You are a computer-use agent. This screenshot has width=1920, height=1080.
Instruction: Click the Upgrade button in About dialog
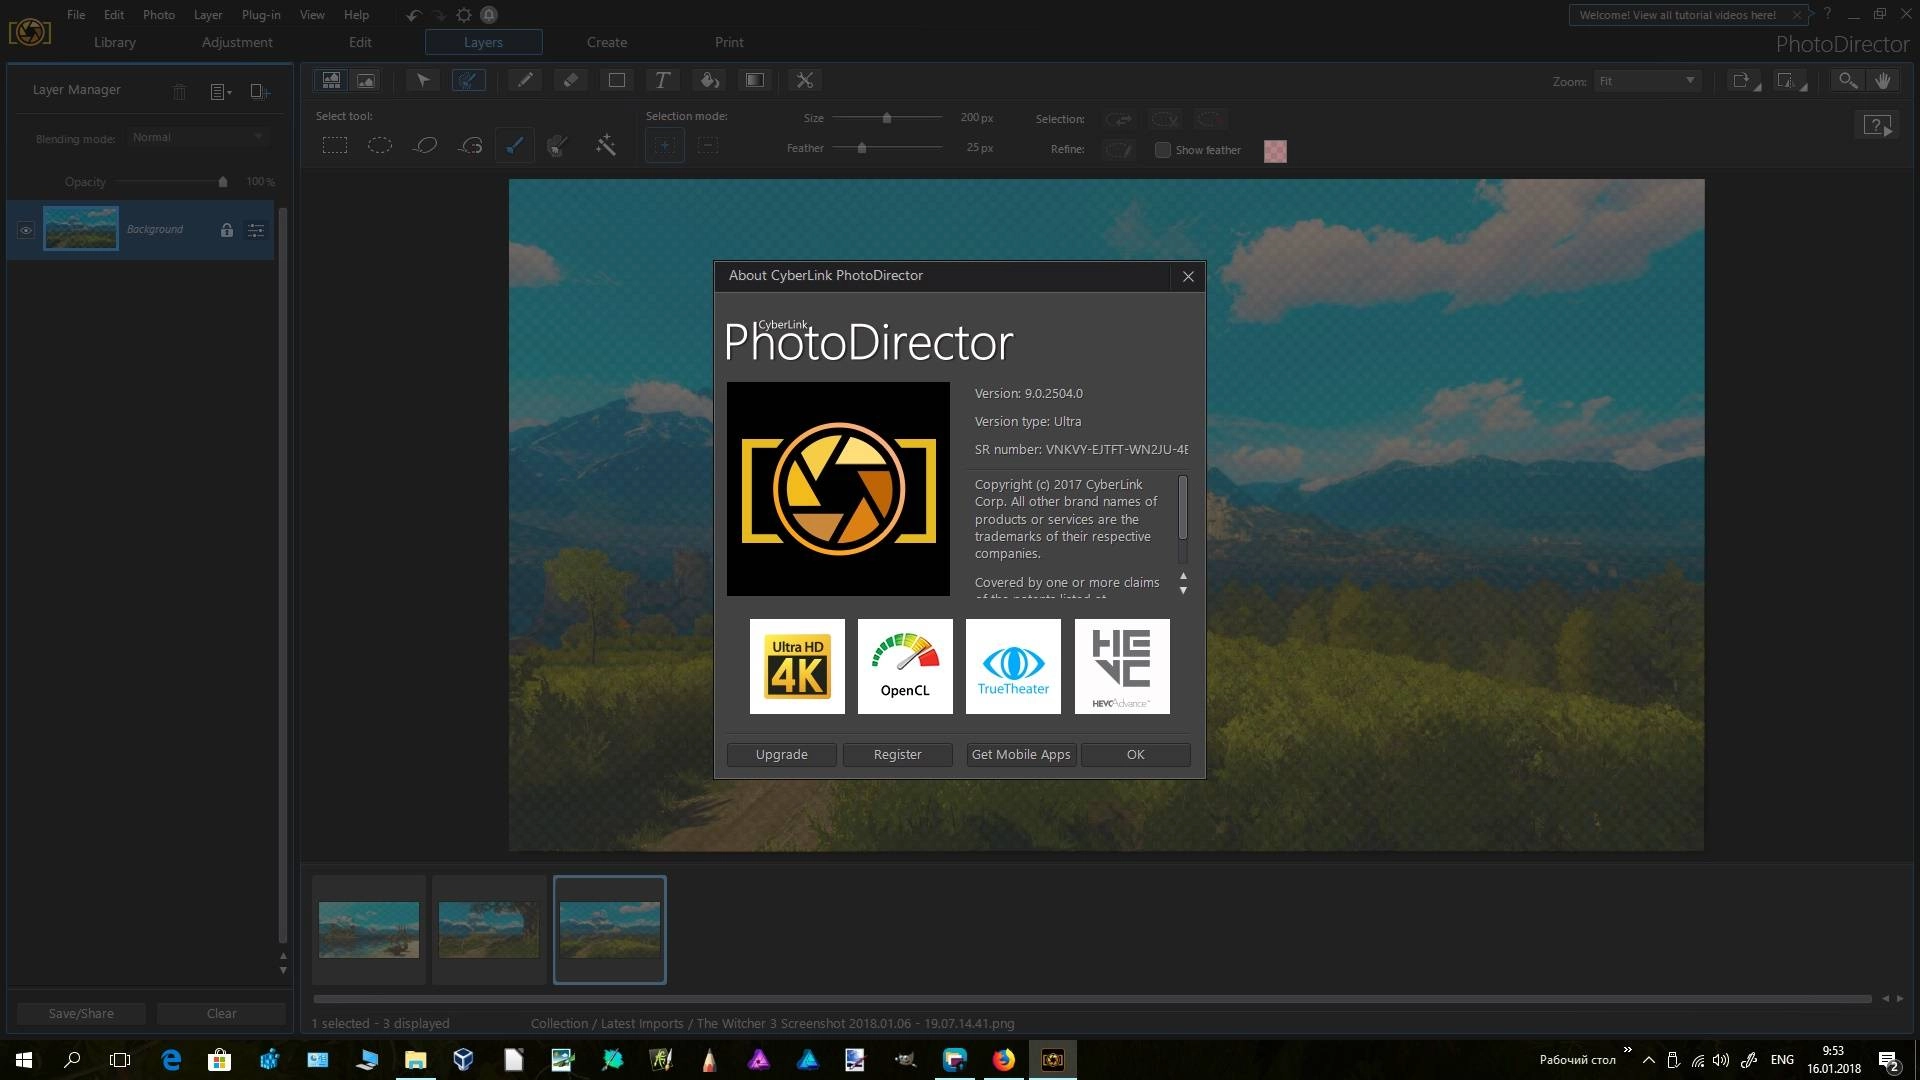[x=782, y=755]
